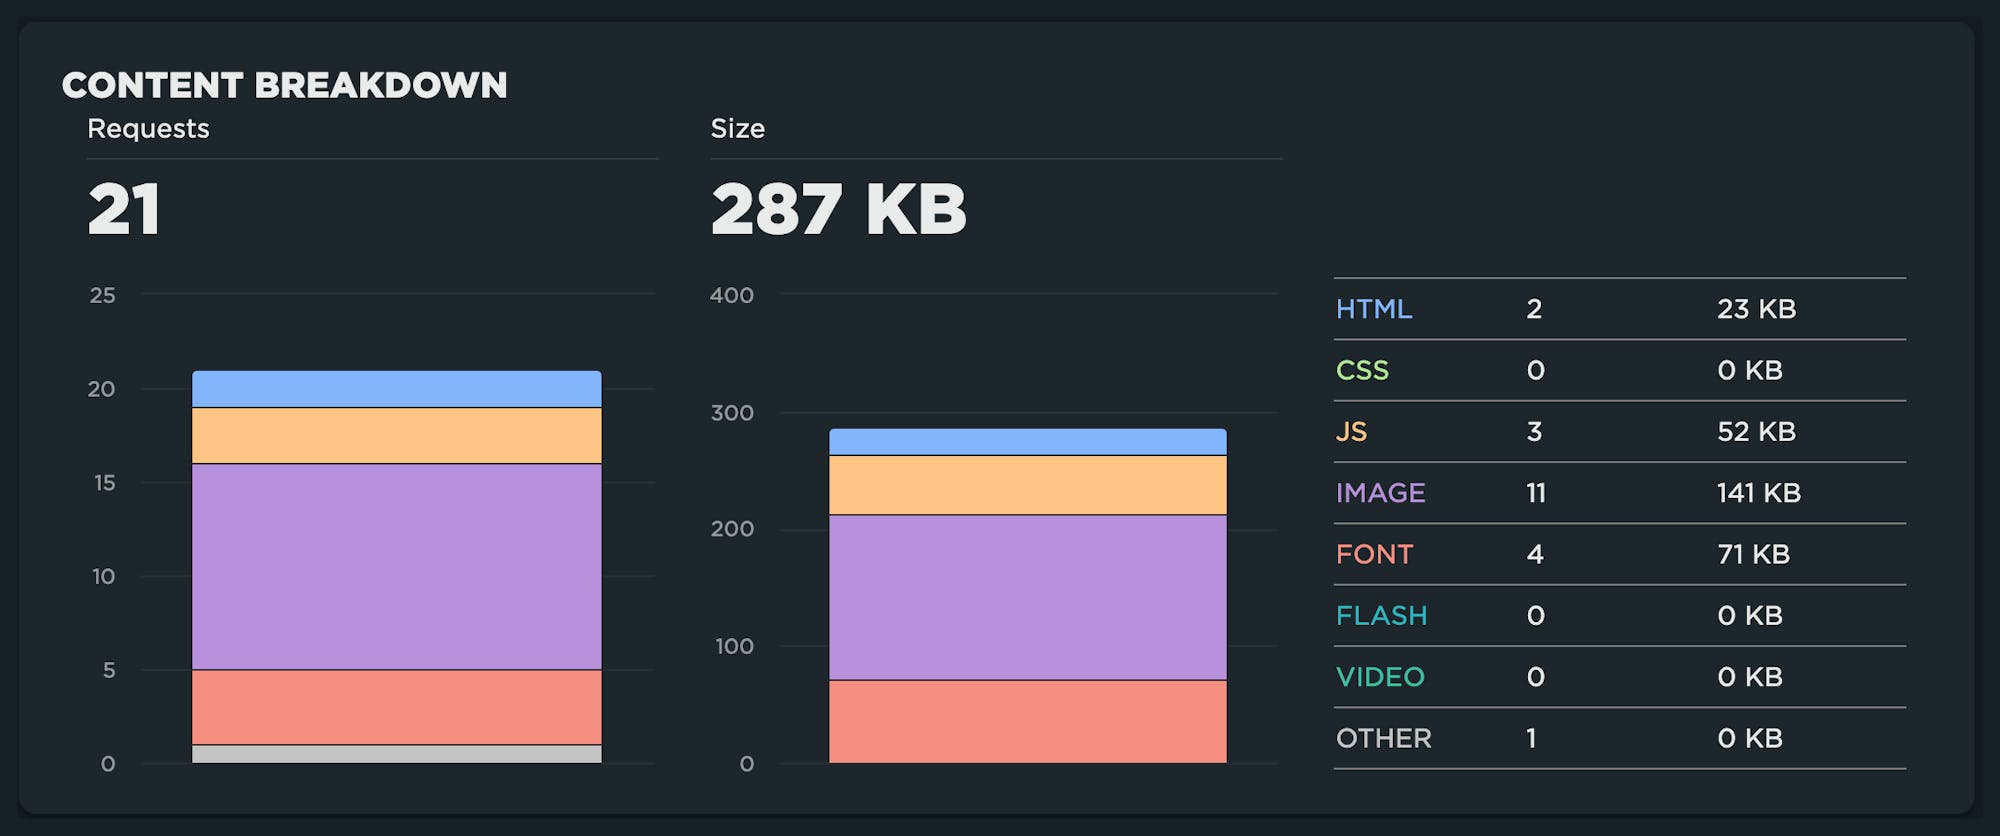Click the blue HTML segment in Requests bar
This screenshot has height=836, width=2000.
(x=396, y=389)
